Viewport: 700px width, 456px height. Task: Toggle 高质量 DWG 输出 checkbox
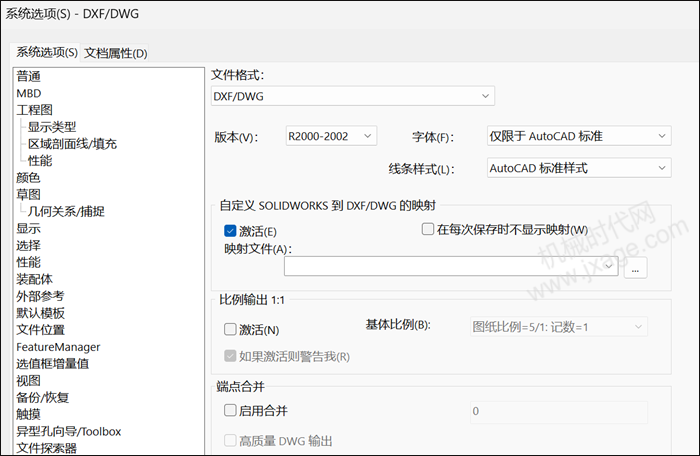230,441
